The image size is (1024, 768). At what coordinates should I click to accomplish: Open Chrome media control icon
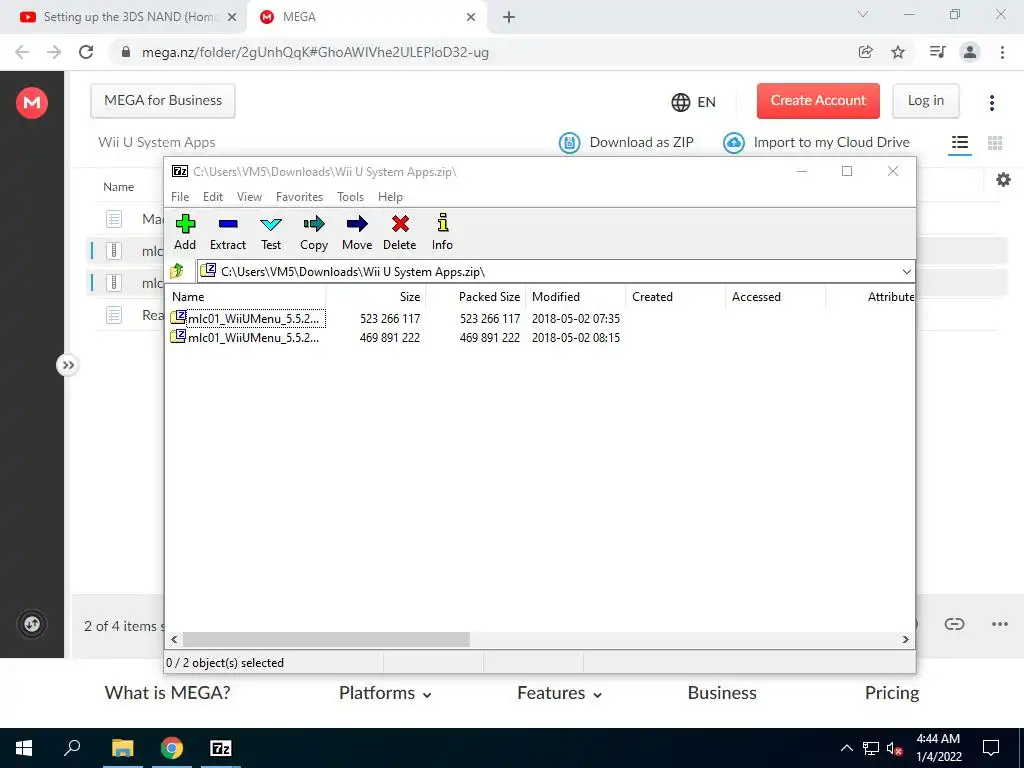coord(937,52)
